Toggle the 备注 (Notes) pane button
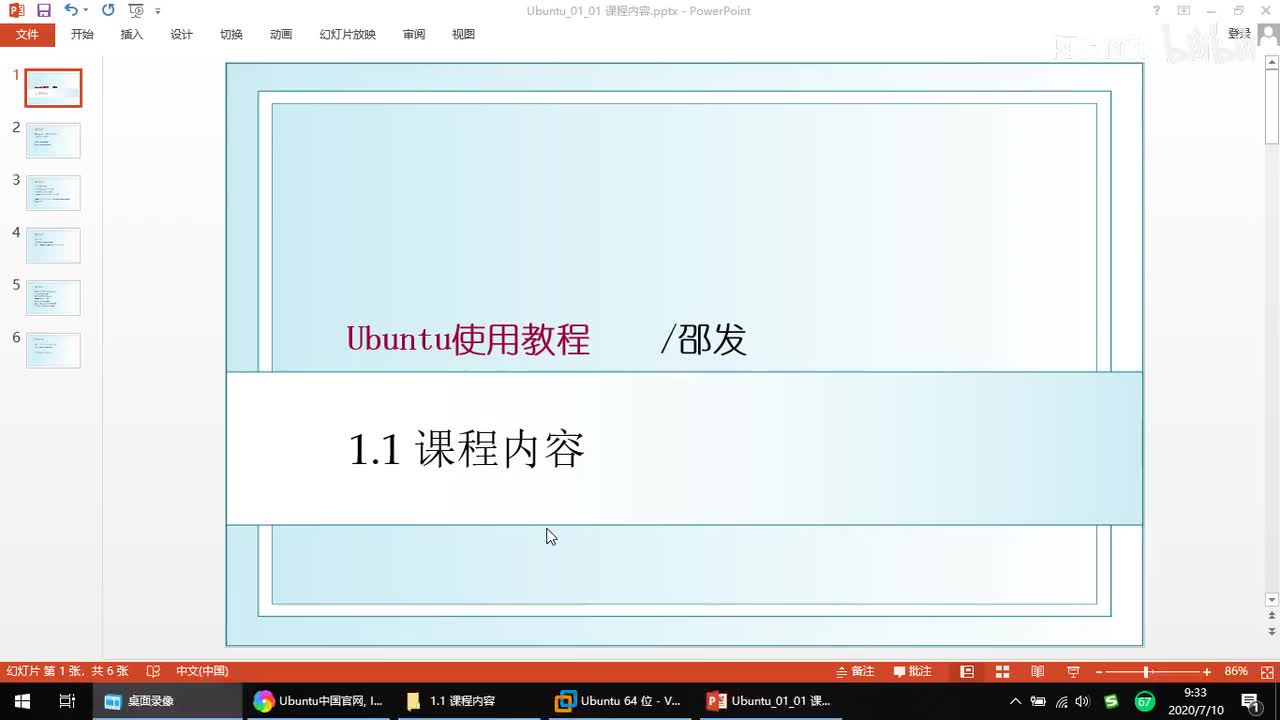1280x720 pixels. 855,671
